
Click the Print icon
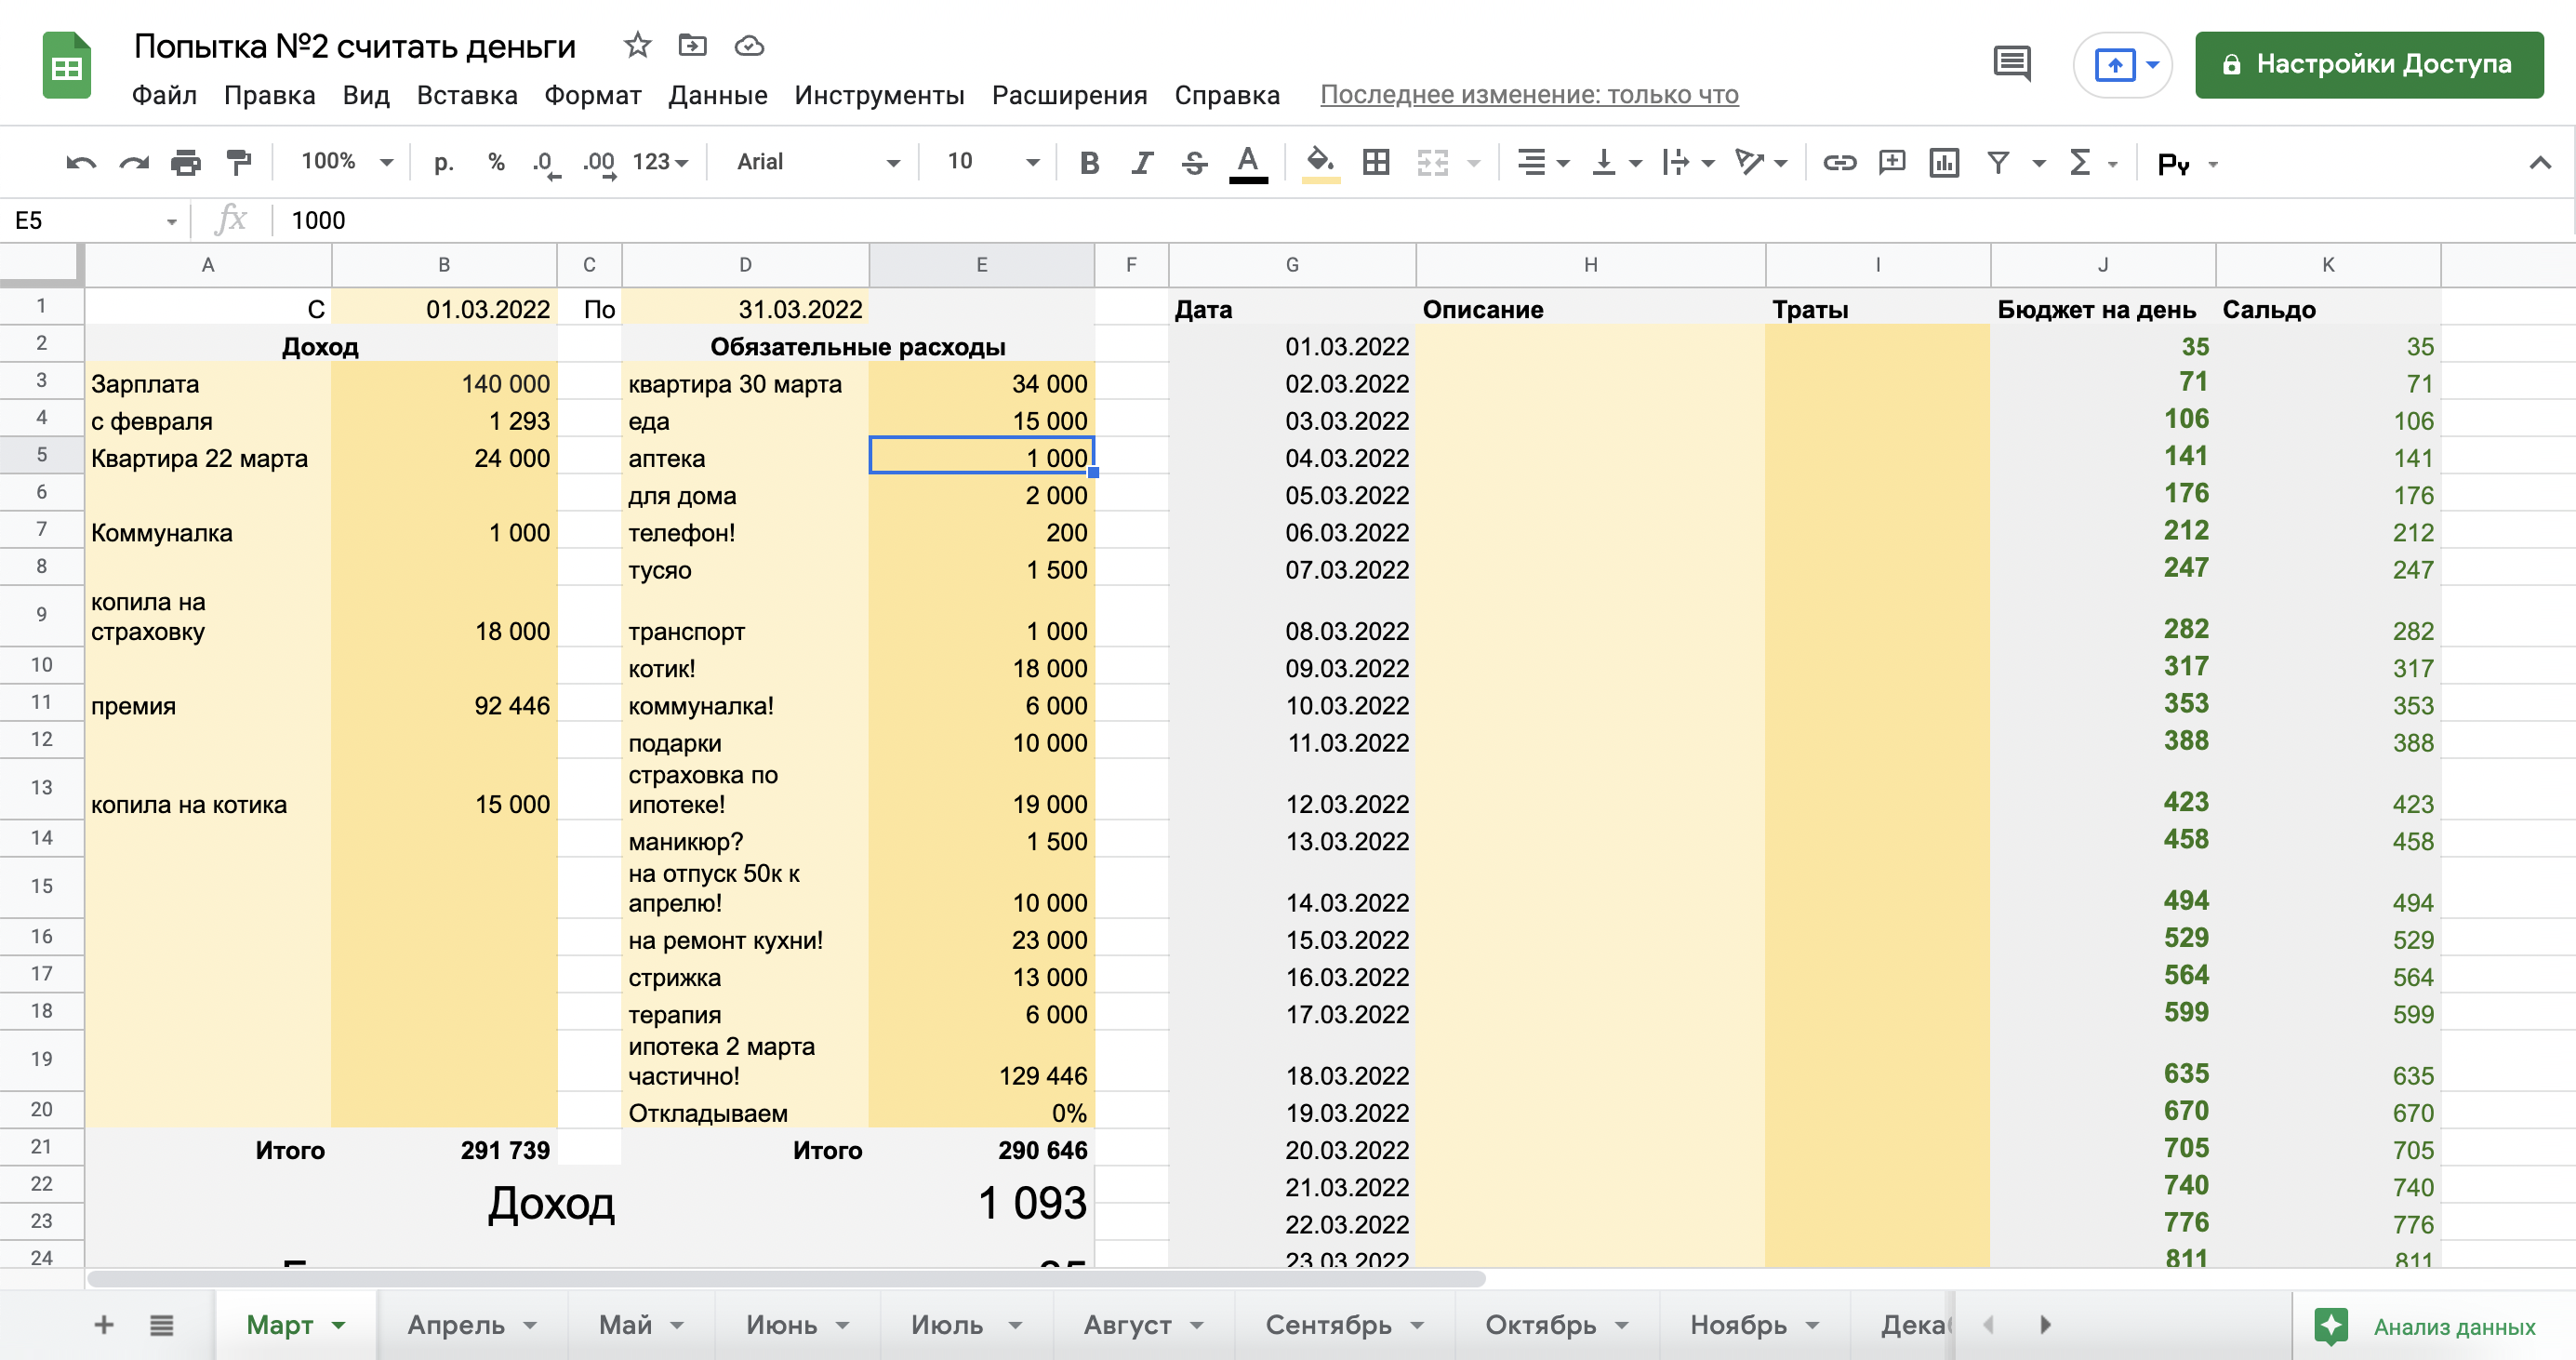click(x=185, y=162)
